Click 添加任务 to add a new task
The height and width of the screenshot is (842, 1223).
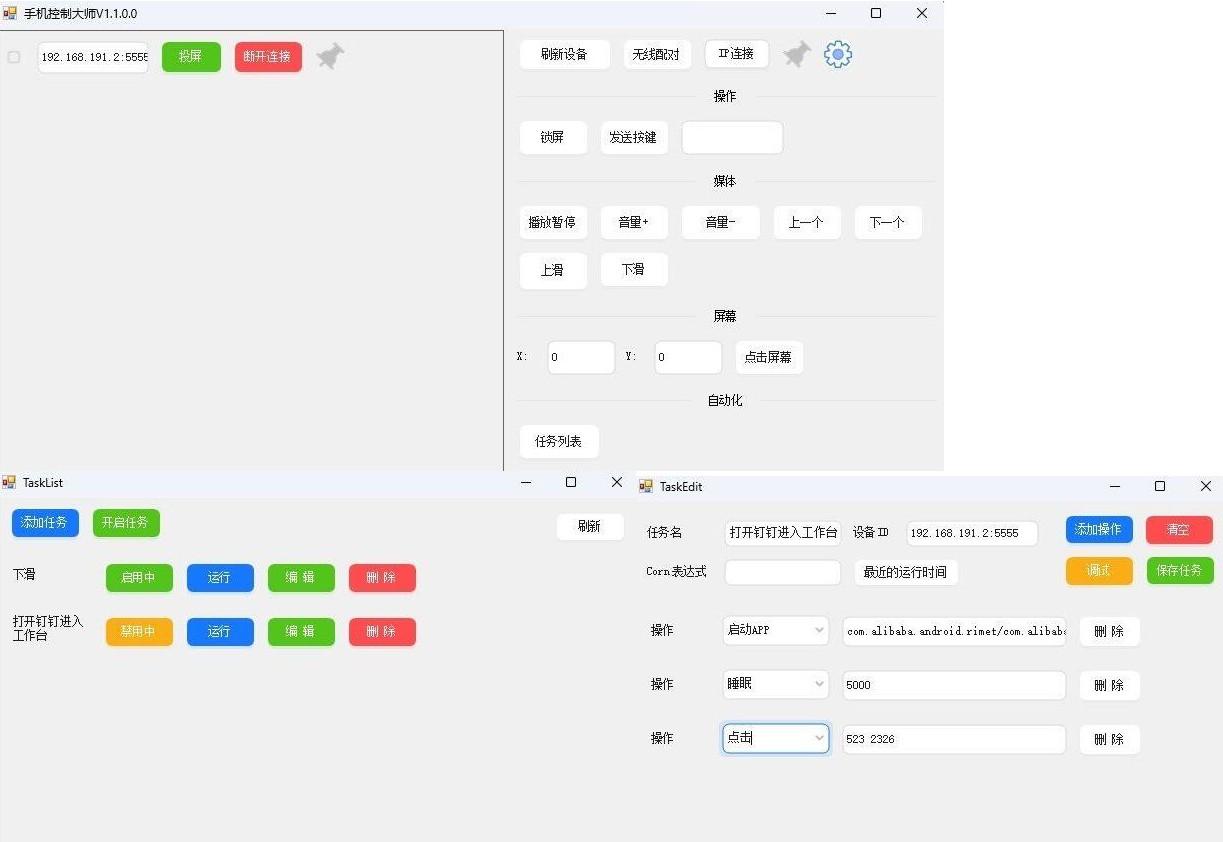pyautogui.click(x=45, y=522)
